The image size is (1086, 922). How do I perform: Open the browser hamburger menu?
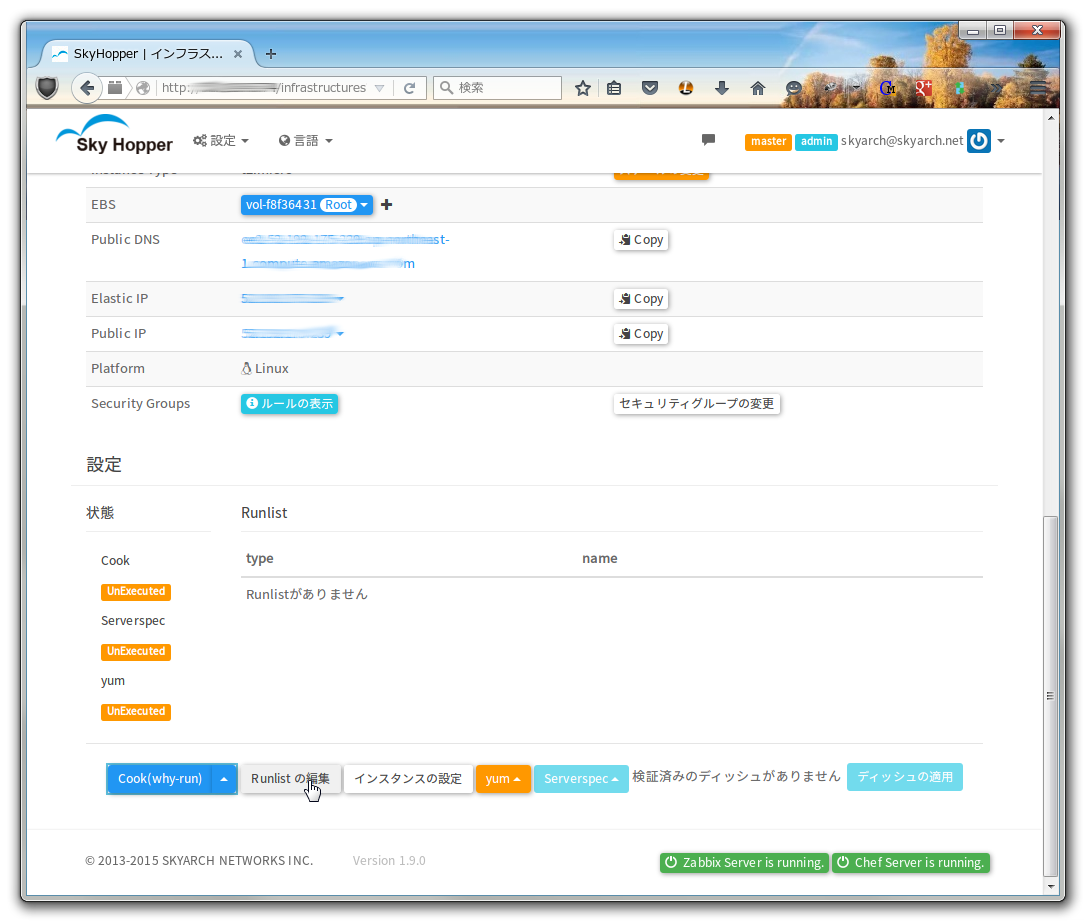point(1038,88)
